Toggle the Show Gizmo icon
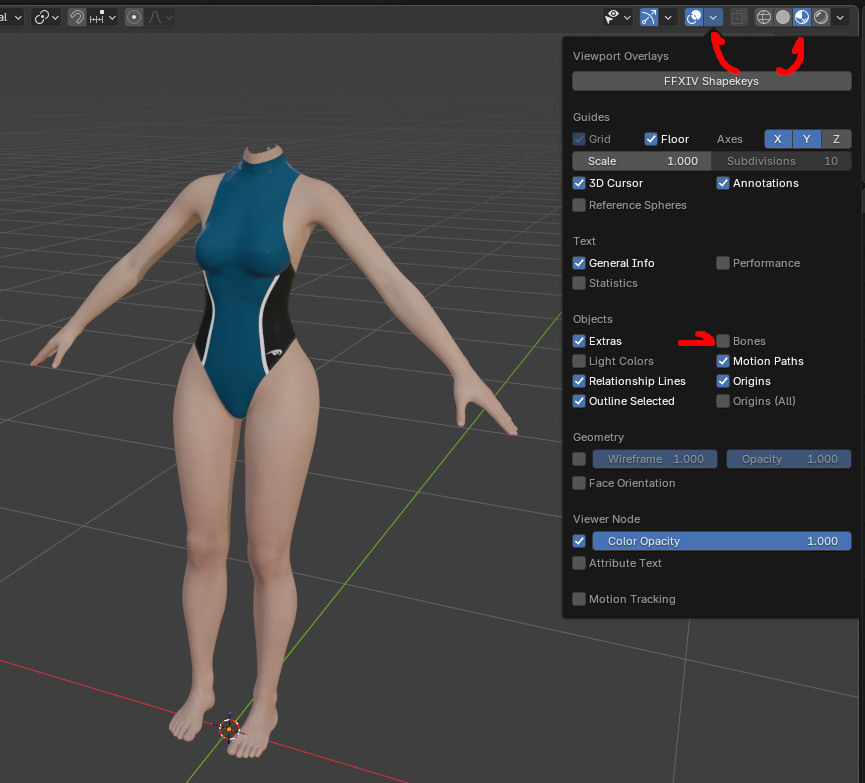The height and width of the screenshot is (783, 865). [x=649, y=18]
